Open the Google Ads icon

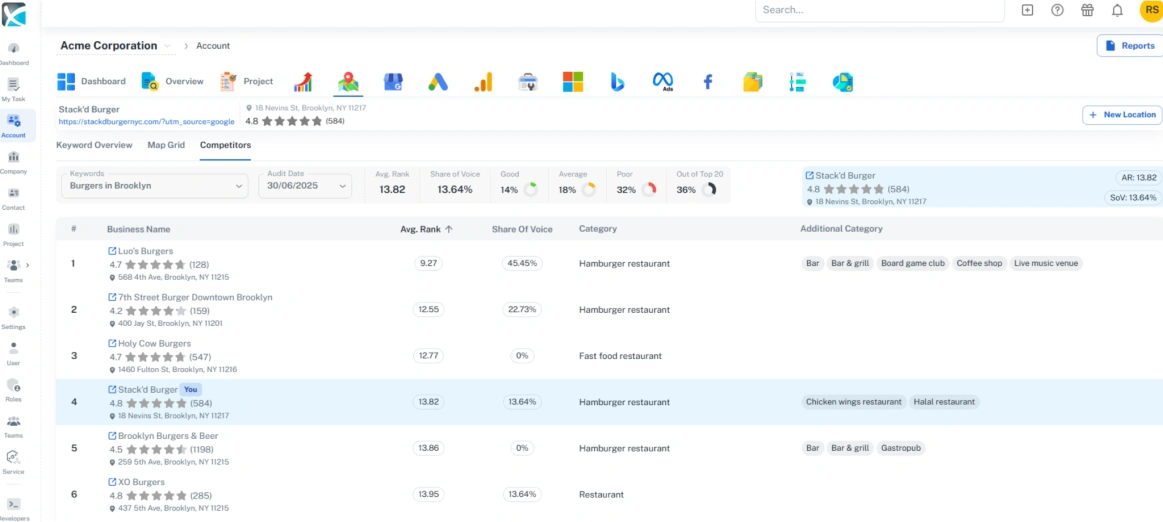click(438, 82)
